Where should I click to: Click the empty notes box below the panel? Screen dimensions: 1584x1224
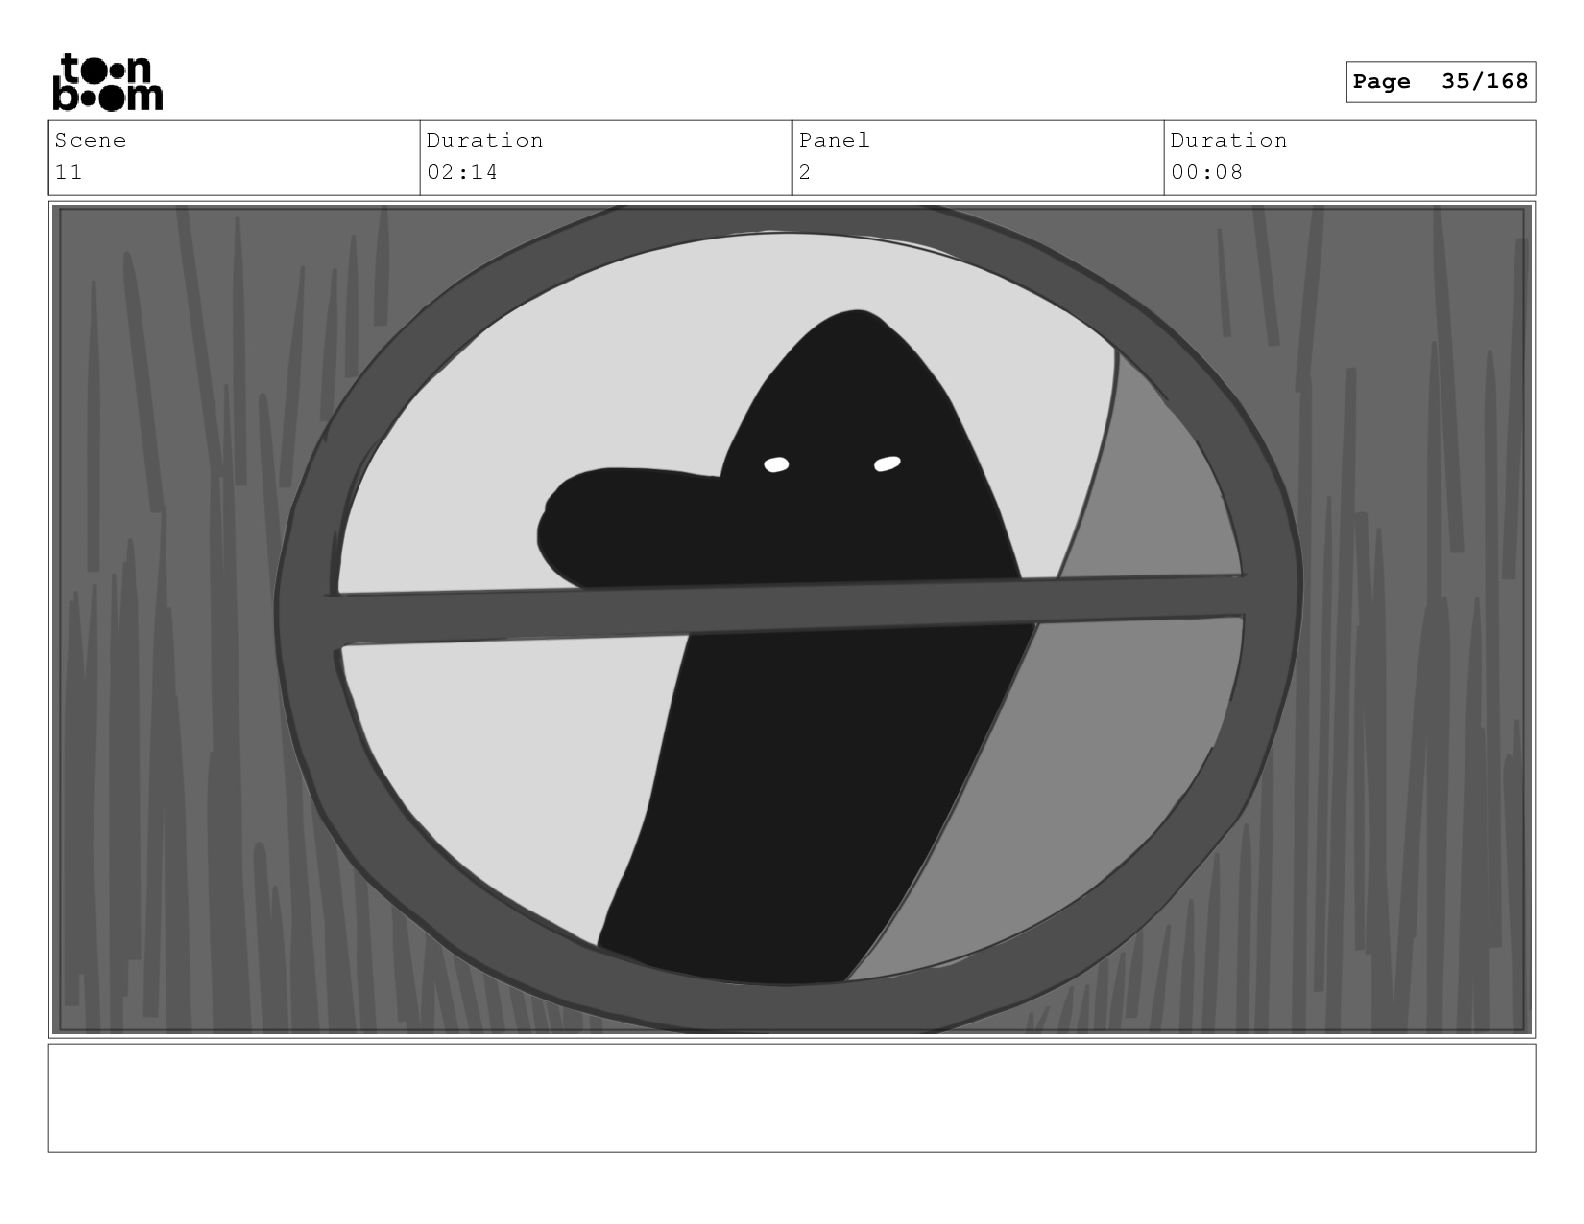point(792,1098)
